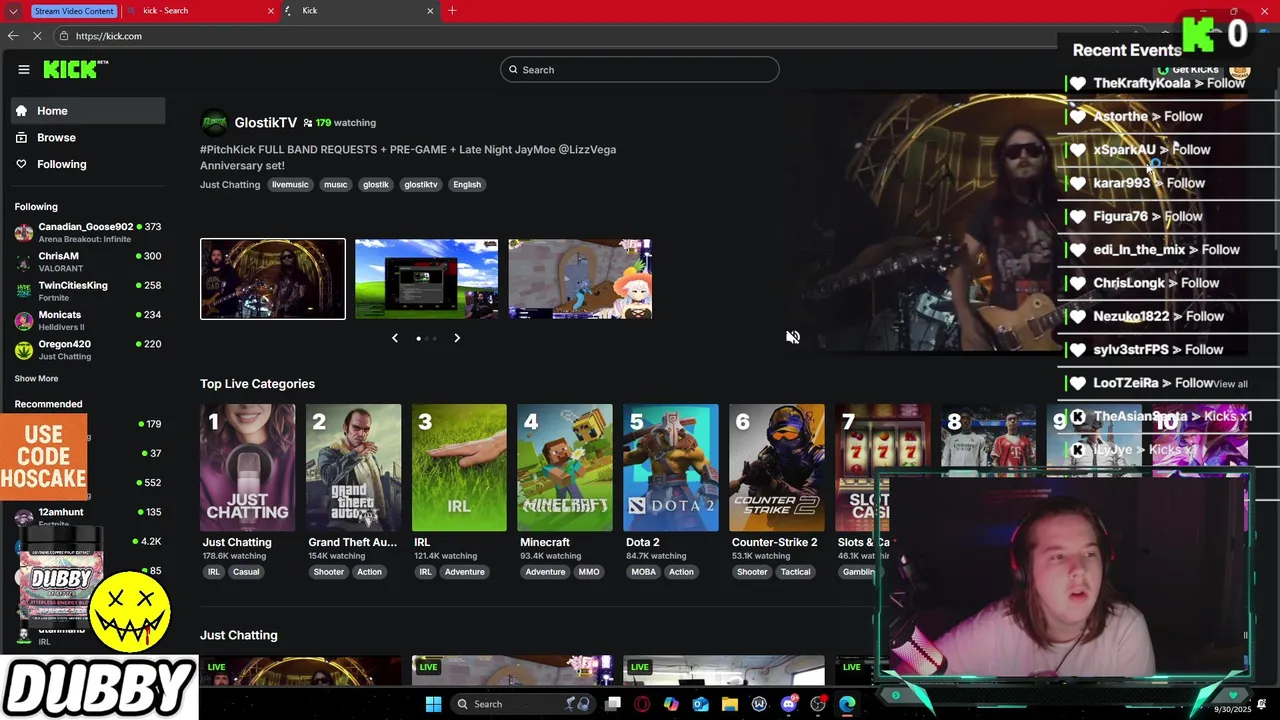Open ChrisAM followed channel

(x=88, y=262)
